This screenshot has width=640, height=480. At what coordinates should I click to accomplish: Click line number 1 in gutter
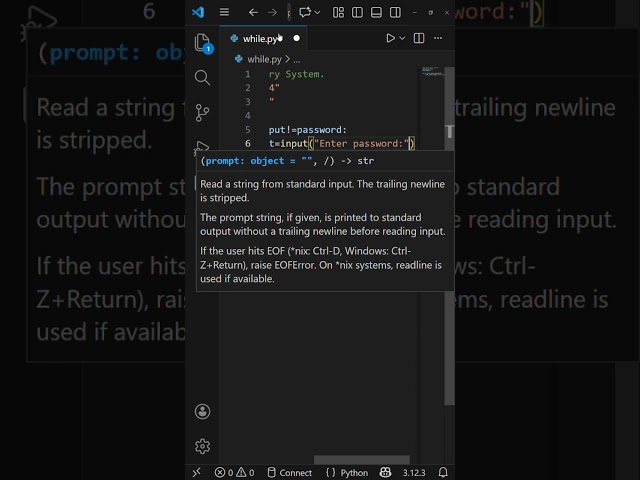coord(248,74)
